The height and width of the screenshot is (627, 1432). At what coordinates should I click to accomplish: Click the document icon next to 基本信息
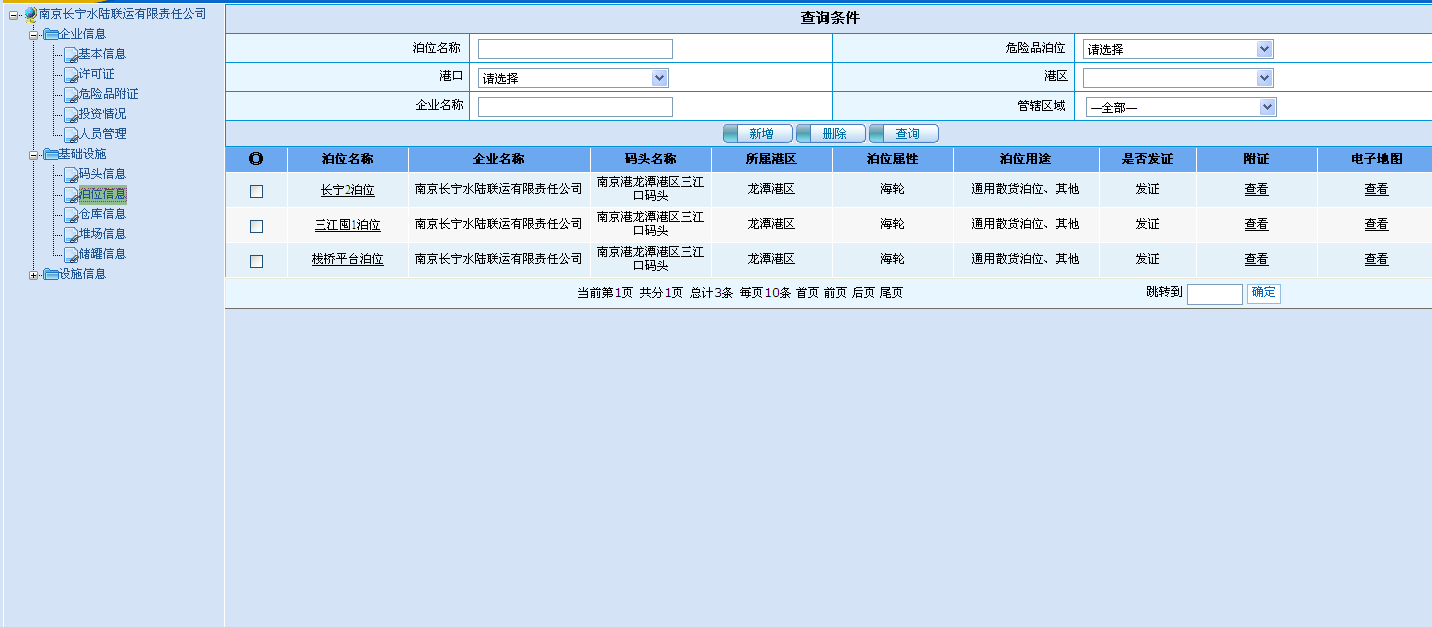click(70, 54)
